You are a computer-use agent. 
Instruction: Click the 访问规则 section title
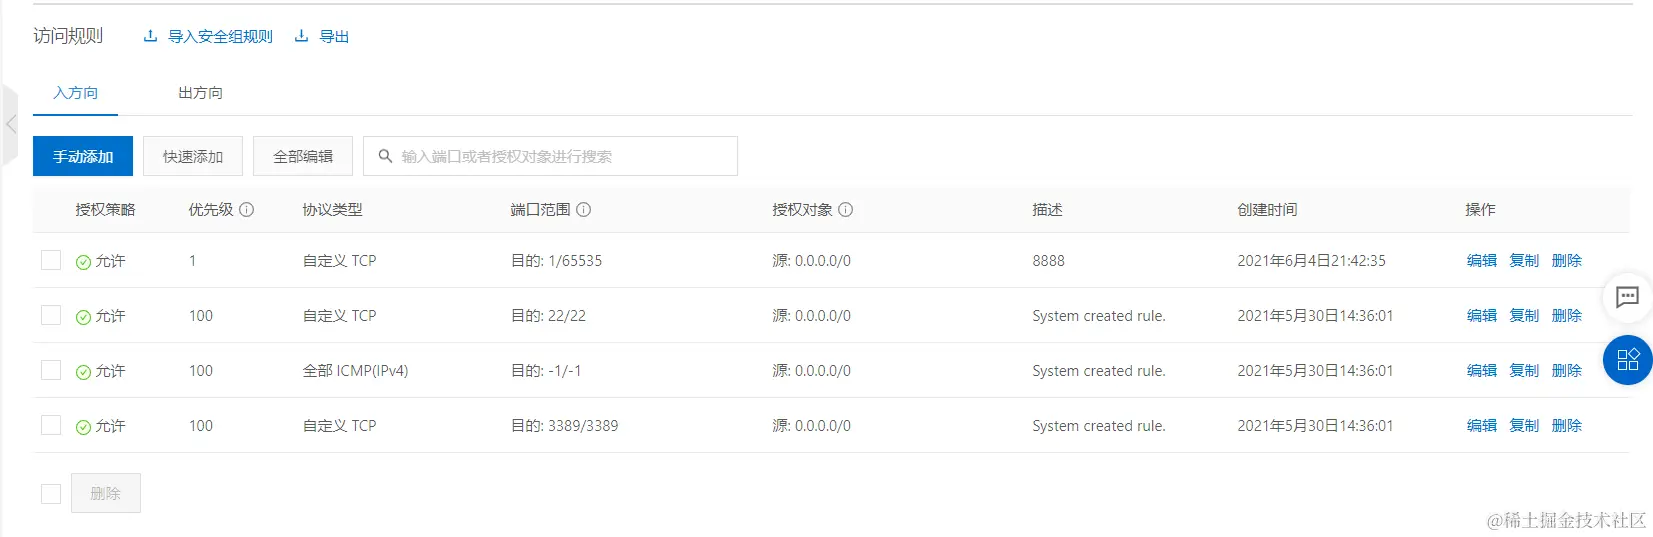(68, 36)
